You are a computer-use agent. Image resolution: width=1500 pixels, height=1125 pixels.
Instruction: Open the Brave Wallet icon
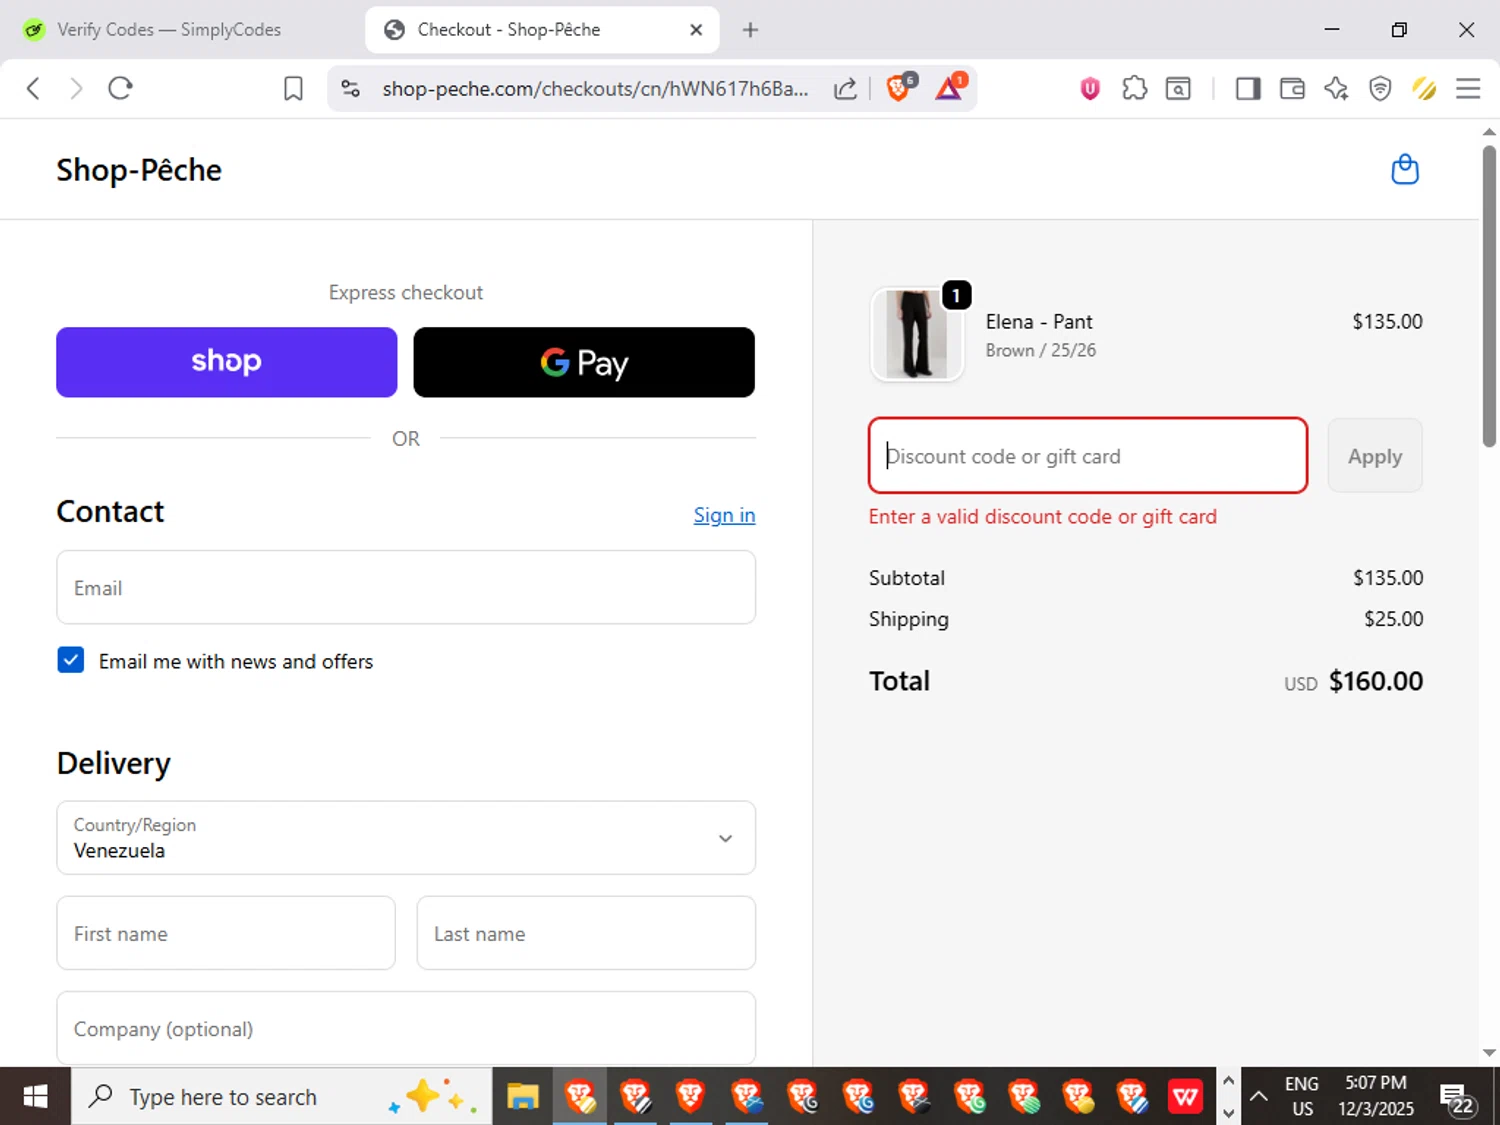pyautogui.click(x=1292, y=89)
